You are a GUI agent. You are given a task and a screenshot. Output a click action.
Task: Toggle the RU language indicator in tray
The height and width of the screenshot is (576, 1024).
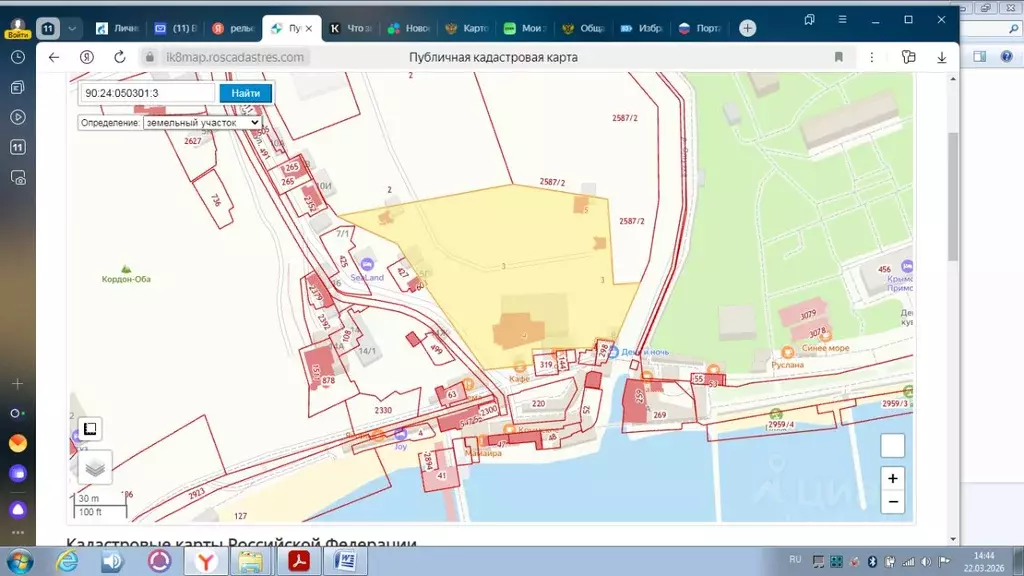(795, 559)
